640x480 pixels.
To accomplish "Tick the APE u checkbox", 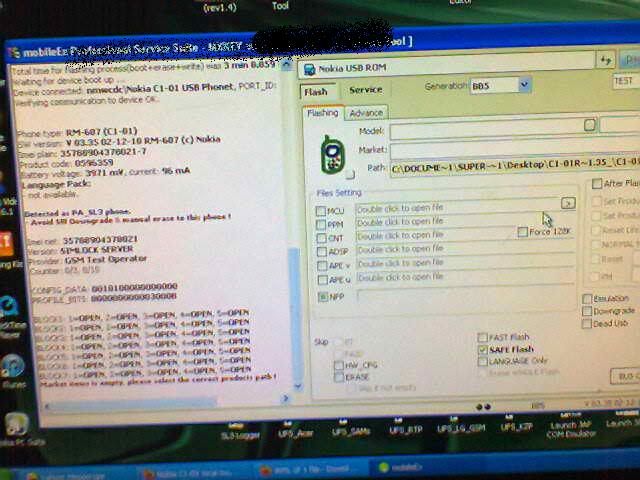I will (x=322, y=280).
